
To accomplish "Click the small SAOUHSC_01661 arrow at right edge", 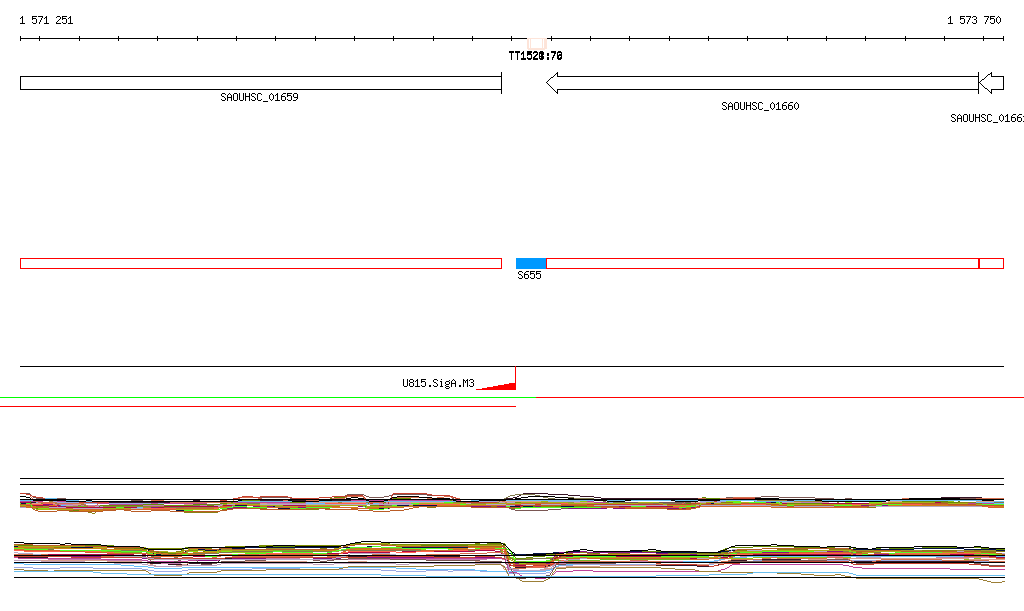I will [x=991, y=83].
